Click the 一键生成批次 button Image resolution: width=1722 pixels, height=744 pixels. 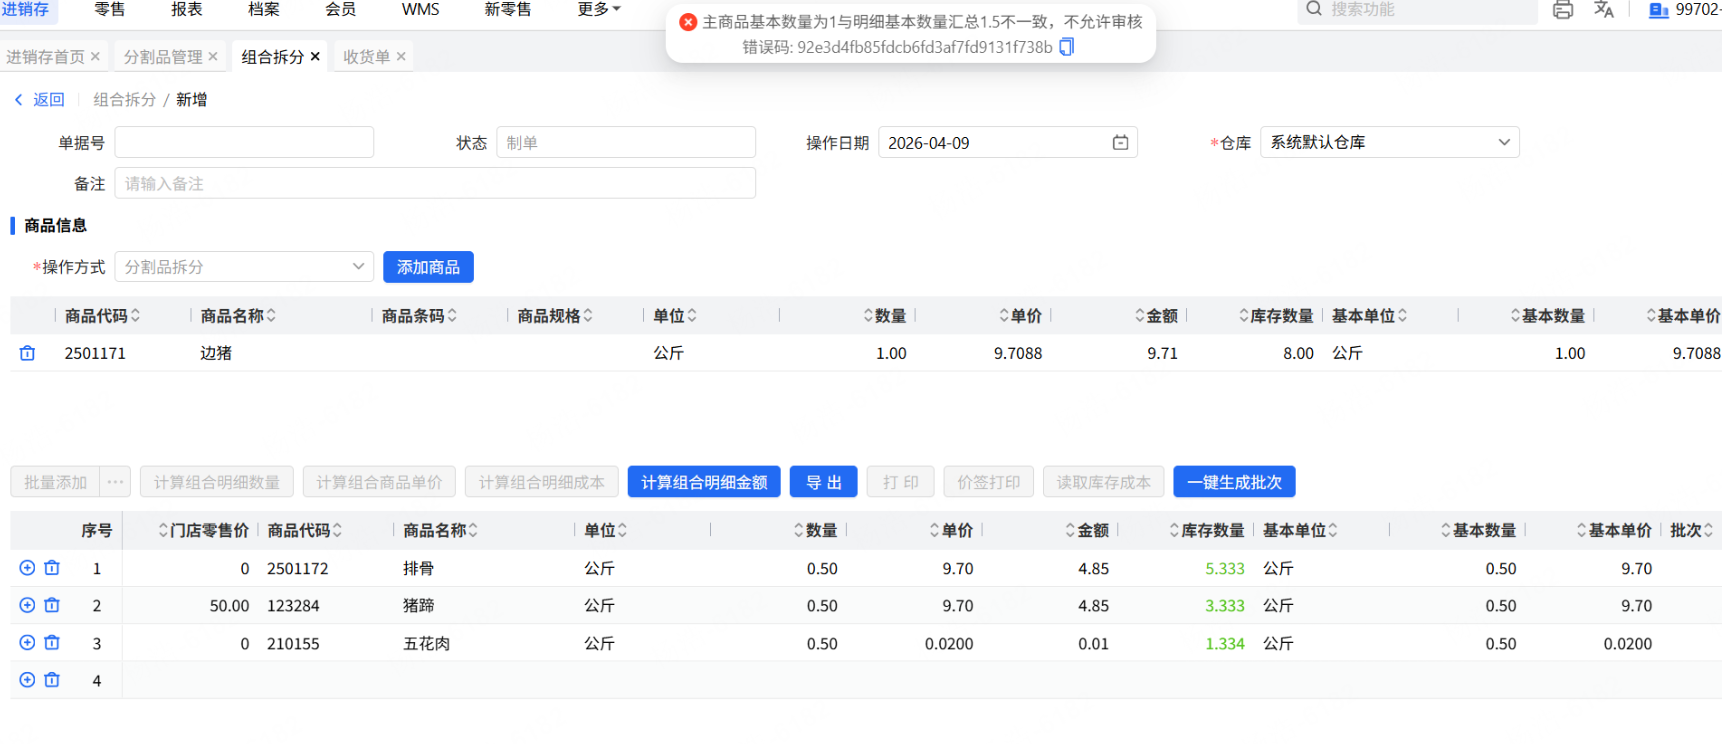coord(1234,482)
